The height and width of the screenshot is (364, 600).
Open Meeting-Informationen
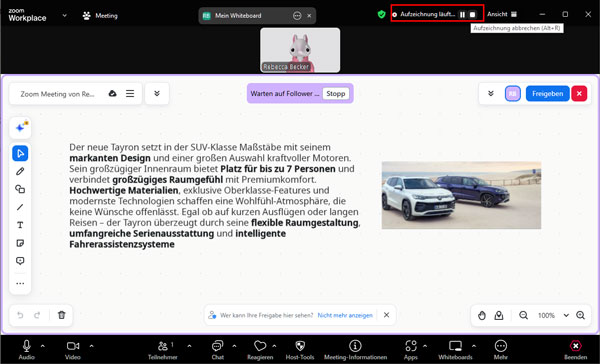(355, 349)
